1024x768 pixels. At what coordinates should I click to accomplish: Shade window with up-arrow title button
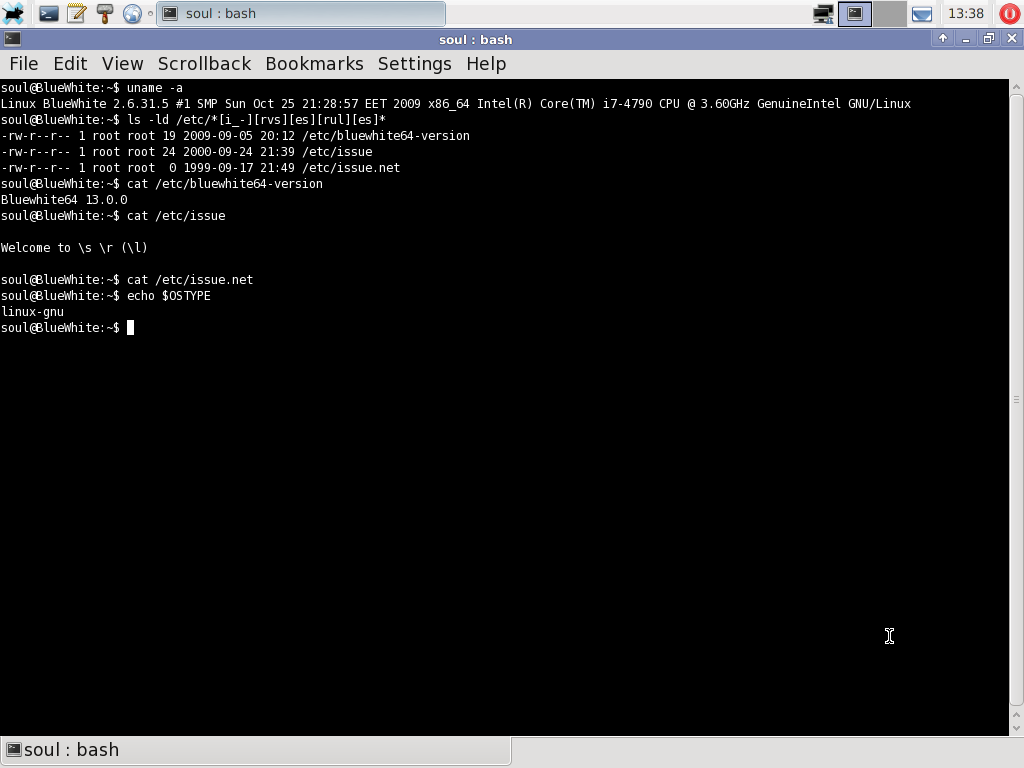pyautogui.click(x=943, y=39)
